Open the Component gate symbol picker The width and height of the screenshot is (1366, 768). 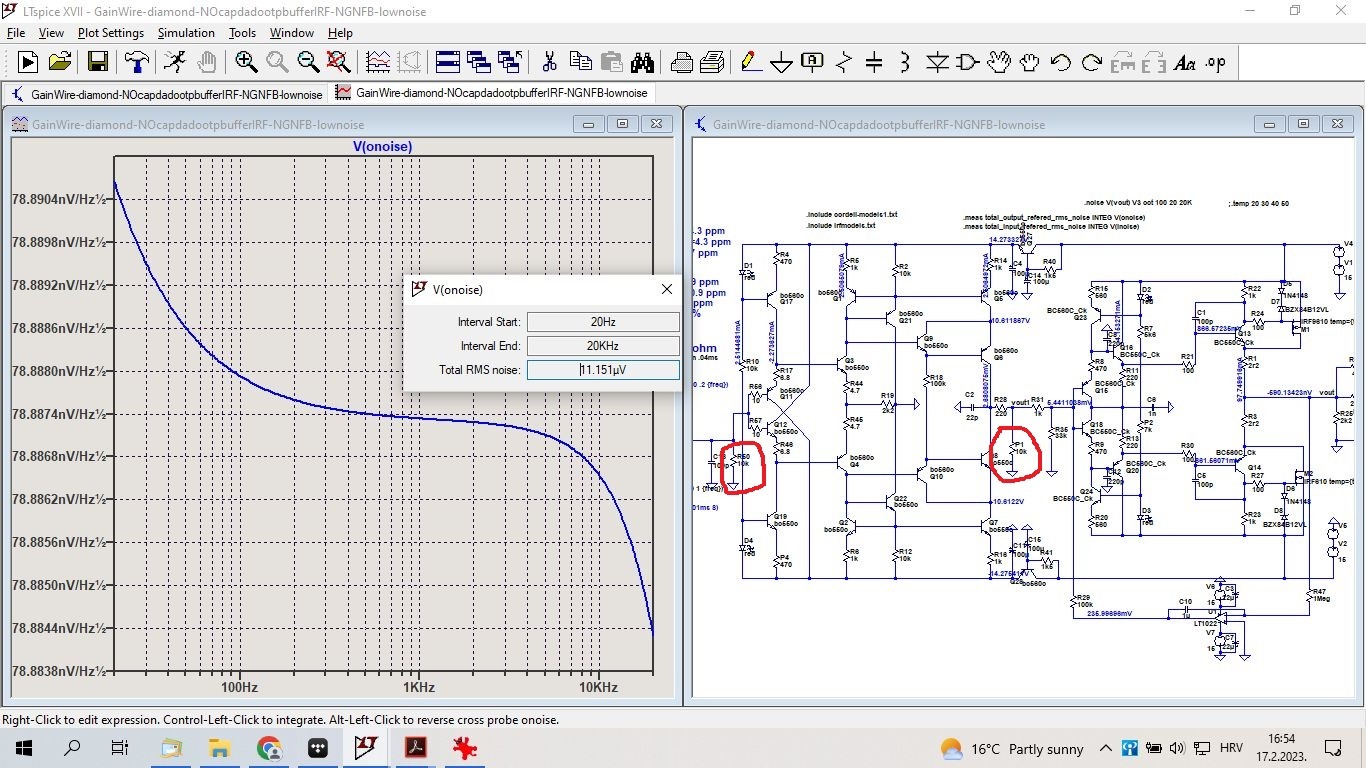coord(967,62)
